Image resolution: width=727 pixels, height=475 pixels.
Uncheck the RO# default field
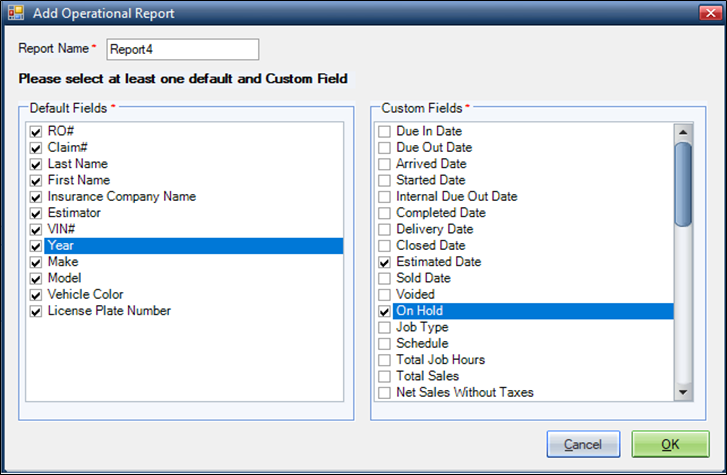[x=36, y=132]
